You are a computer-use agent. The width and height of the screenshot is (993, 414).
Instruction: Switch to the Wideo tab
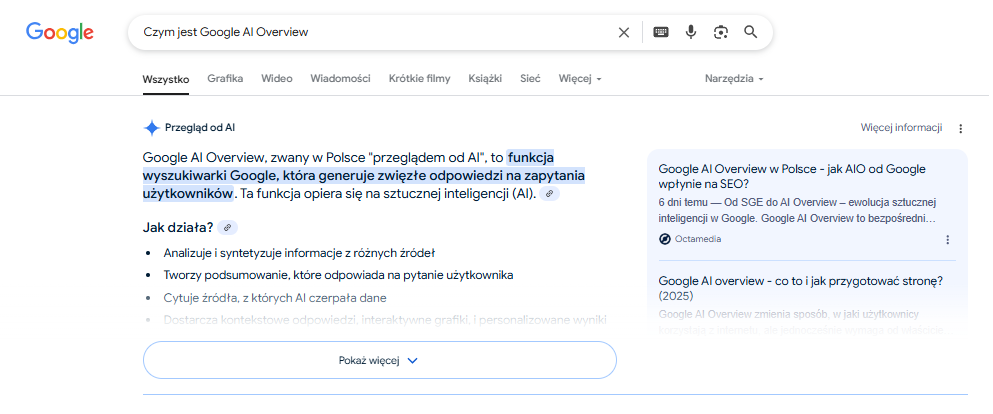pyautogui.click(x=277, y=78)
